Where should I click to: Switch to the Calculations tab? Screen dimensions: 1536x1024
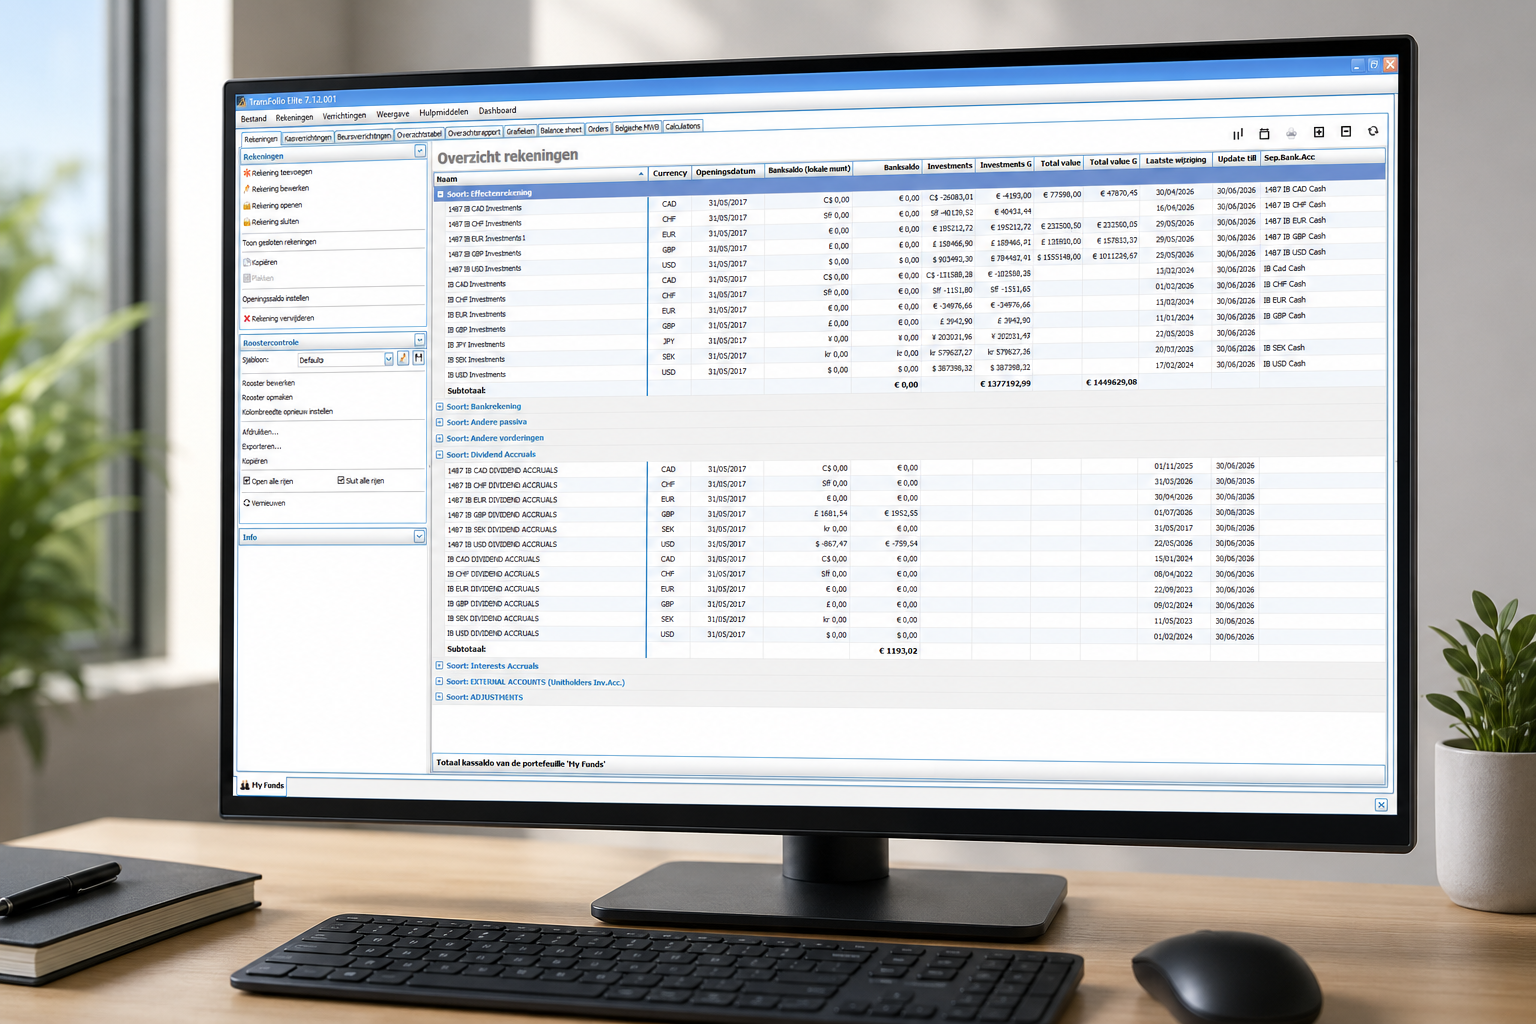pos(683,126)
